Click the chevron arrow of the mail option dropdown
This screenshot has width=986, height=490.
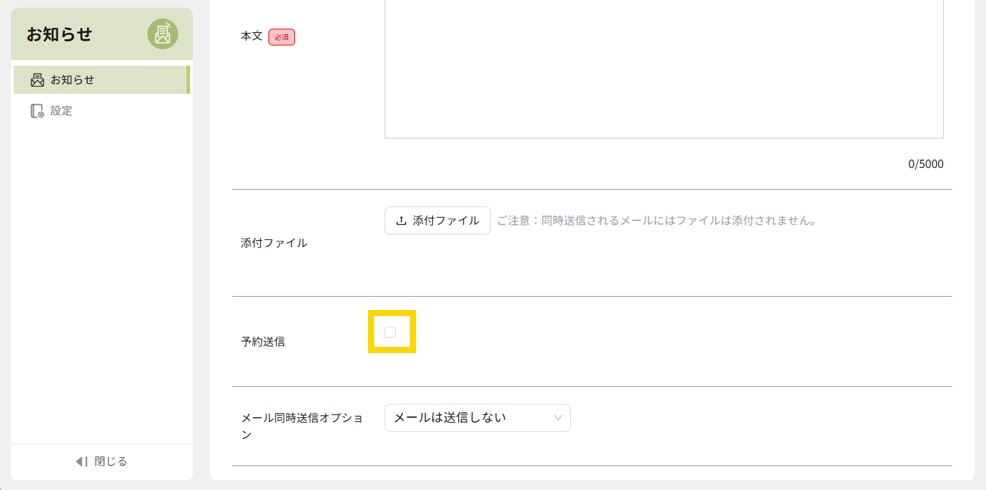click(x=557, y=417)
